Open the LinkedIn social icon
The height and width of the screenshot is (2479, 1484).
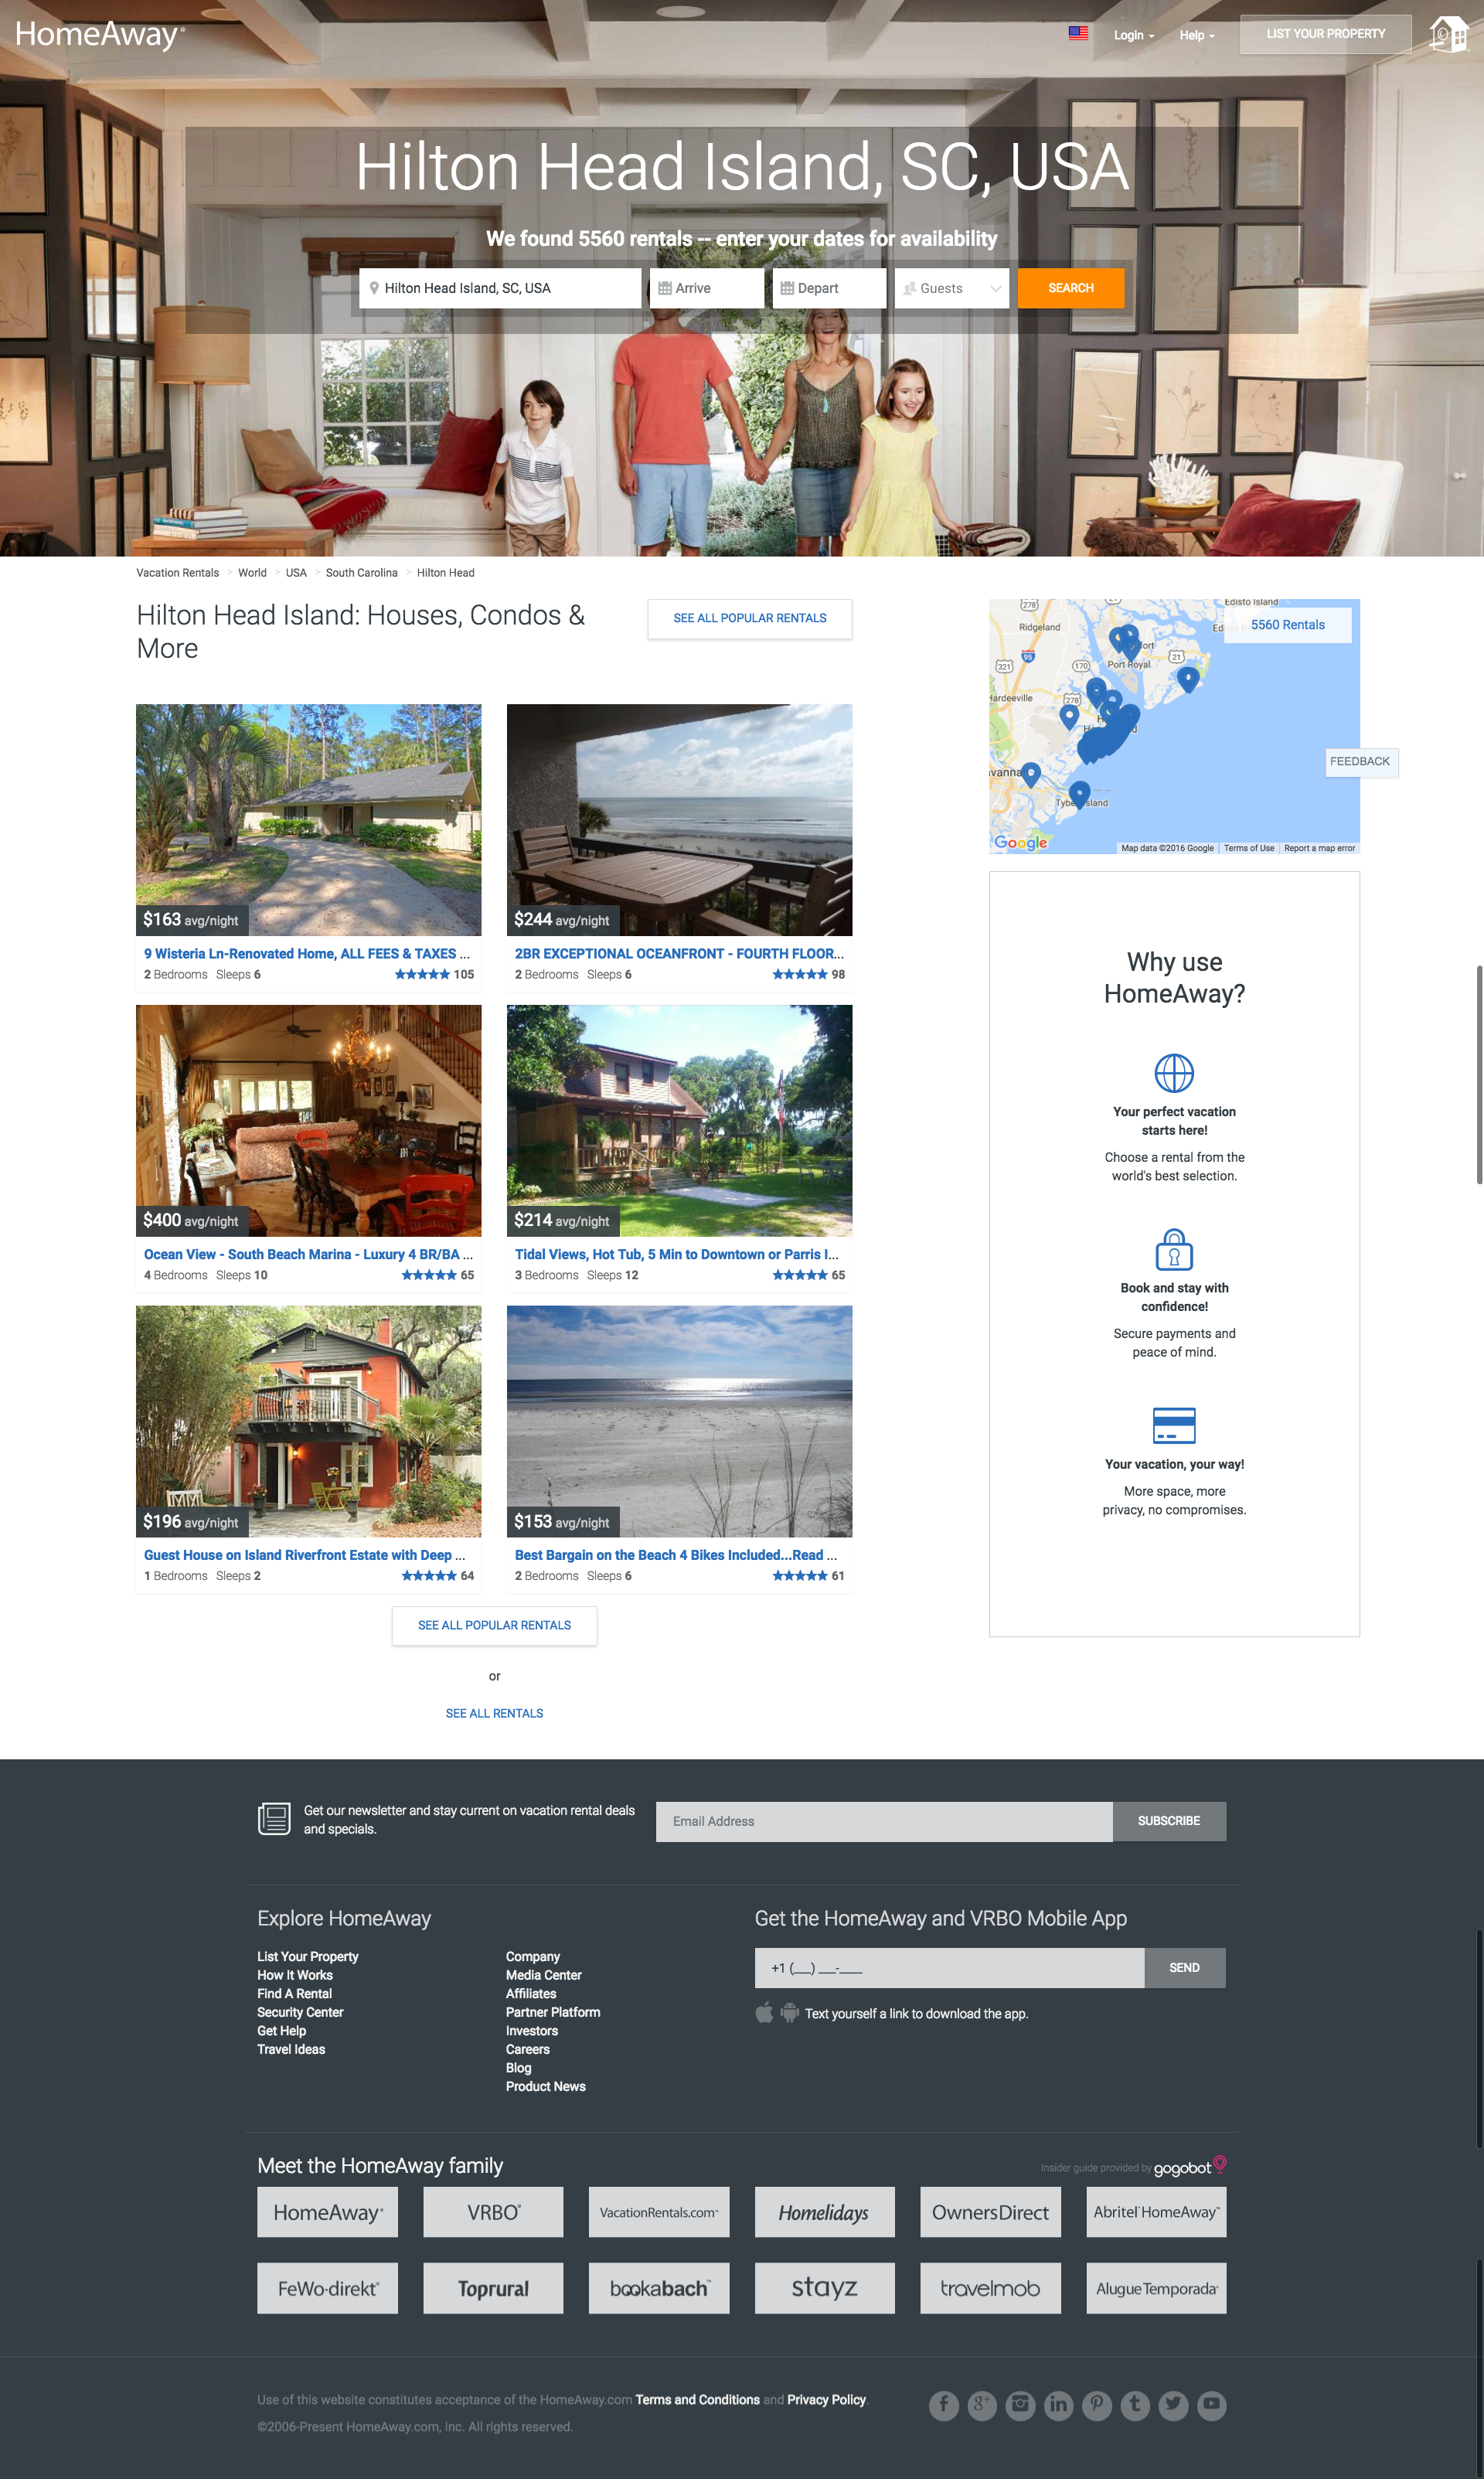pyautogui.click(x=1058, y=2405)
